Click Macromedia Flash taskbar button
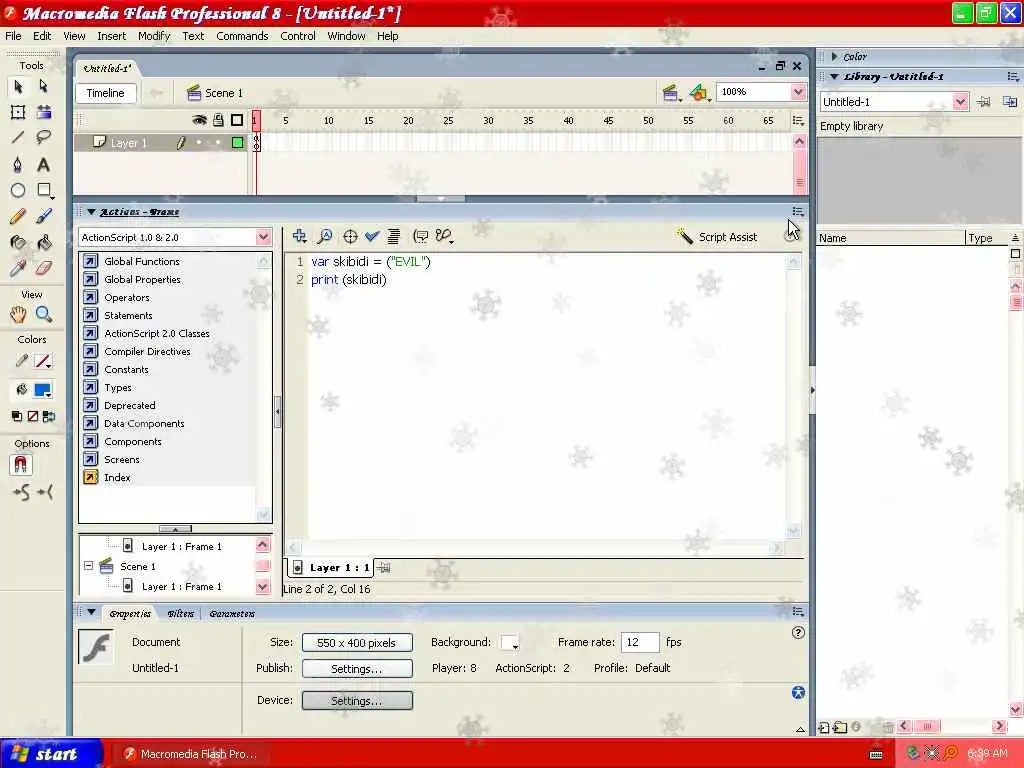This screenshot has height=768, width=1024. pos(191,754)
